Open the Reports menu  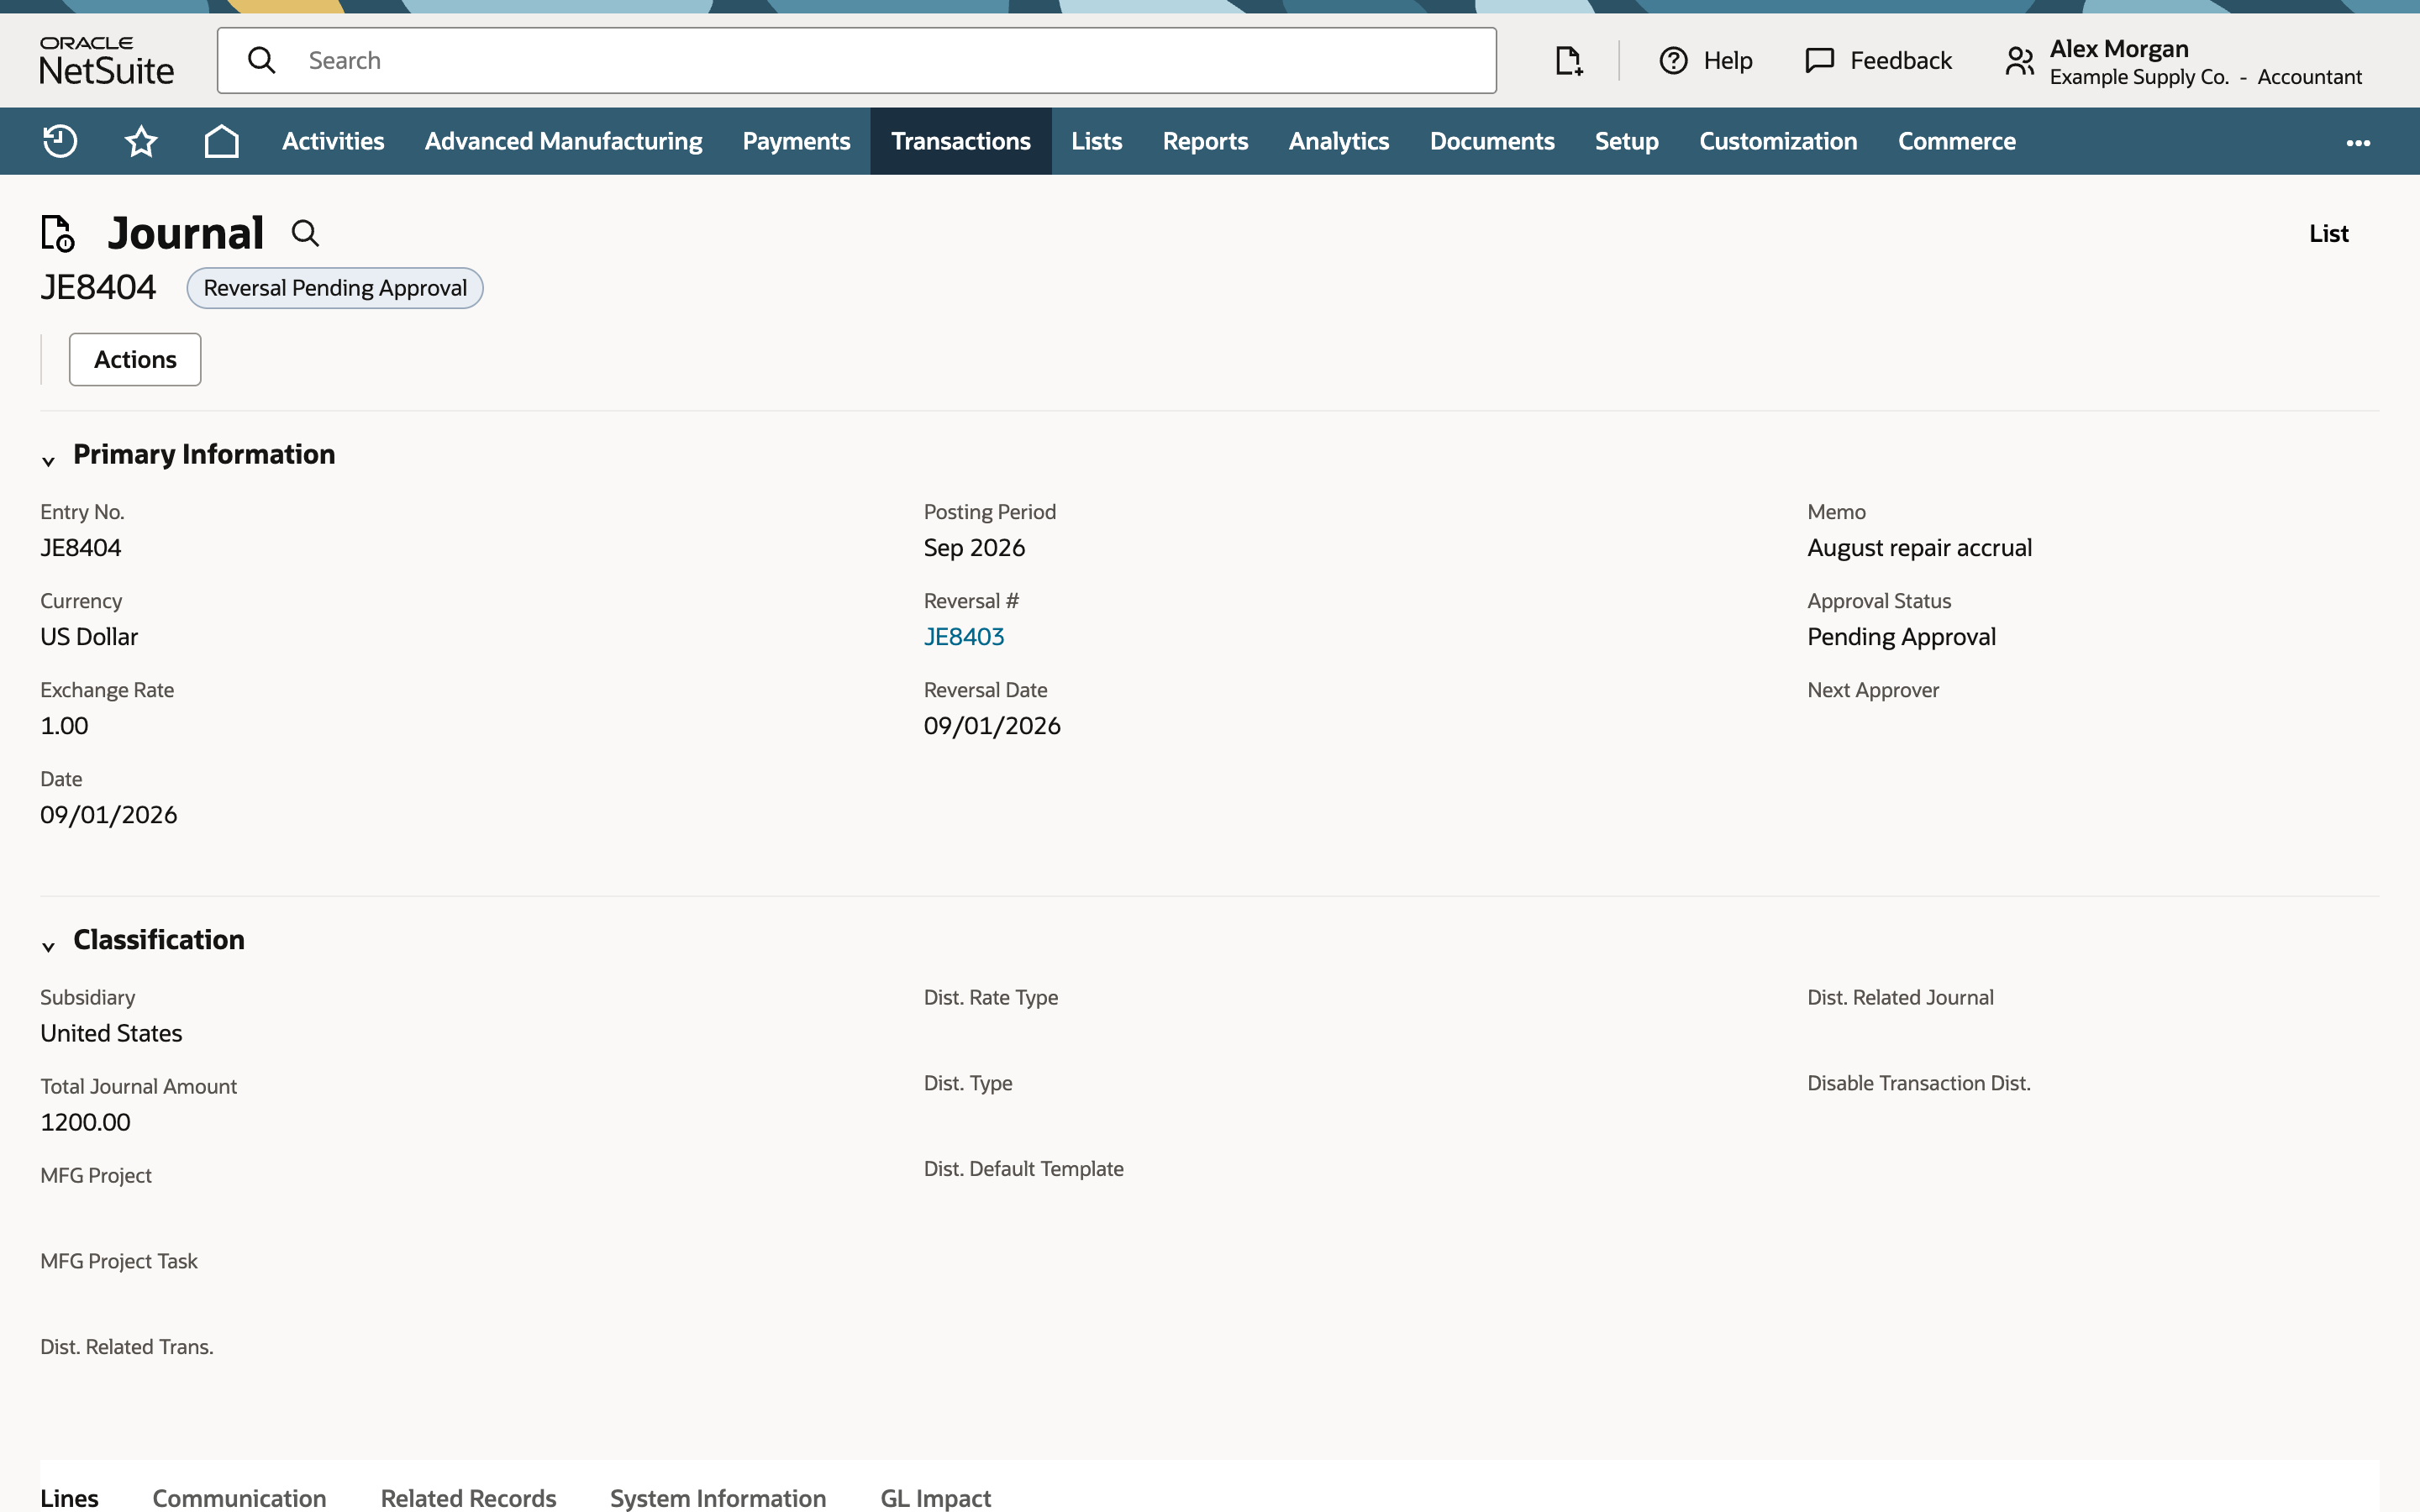(x=1205, y=141)
